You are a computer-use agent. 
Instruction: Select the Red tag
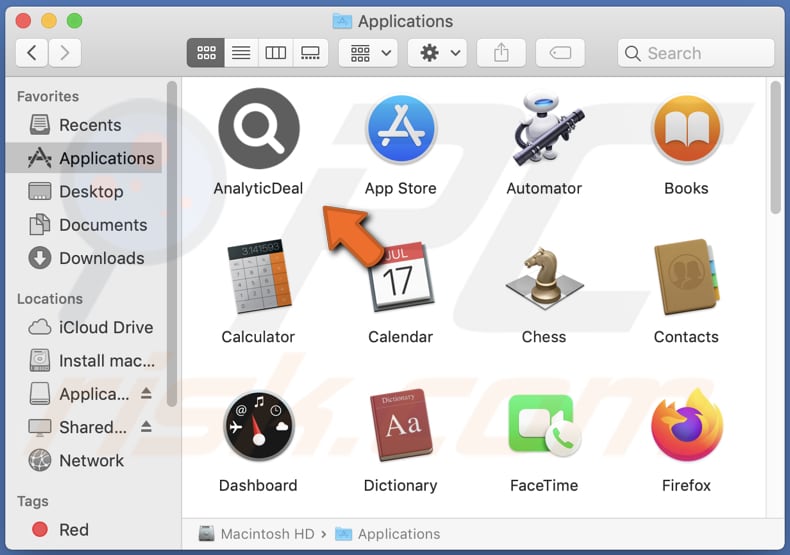click(84, 530)
